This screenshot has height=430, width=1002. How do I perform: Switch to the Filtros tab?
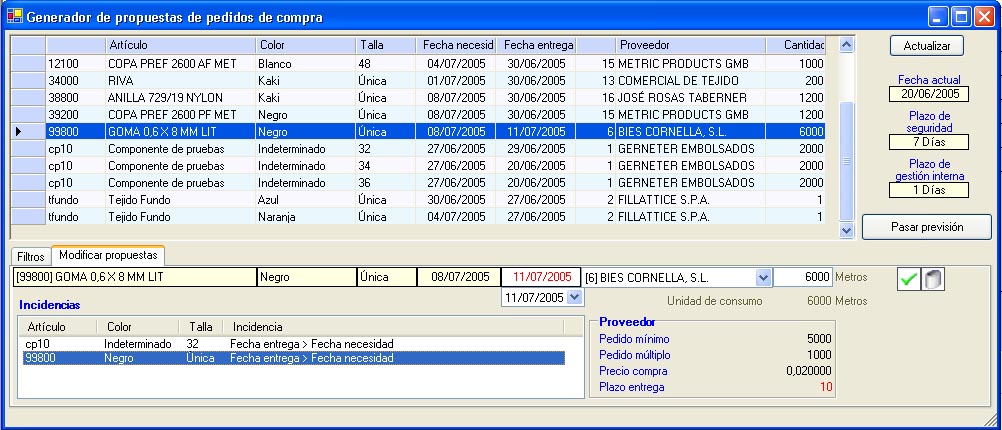(30, 257)
